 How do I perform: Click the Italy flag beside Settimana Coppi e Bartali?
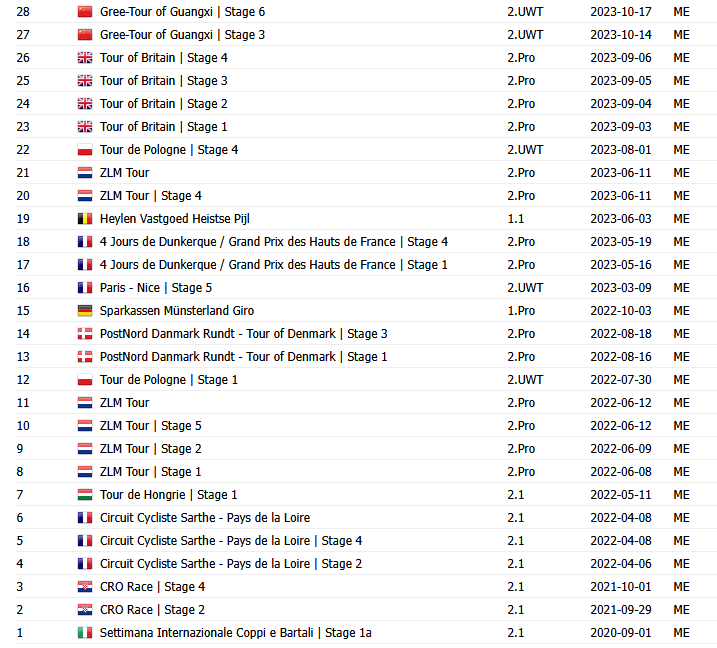pos(85,633)
